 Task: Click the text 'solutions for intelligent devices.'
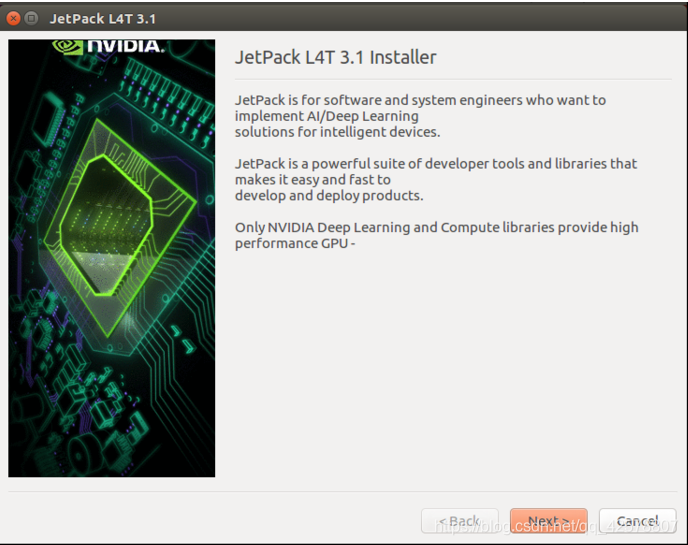pyautogui.click(x=337, y=132)
